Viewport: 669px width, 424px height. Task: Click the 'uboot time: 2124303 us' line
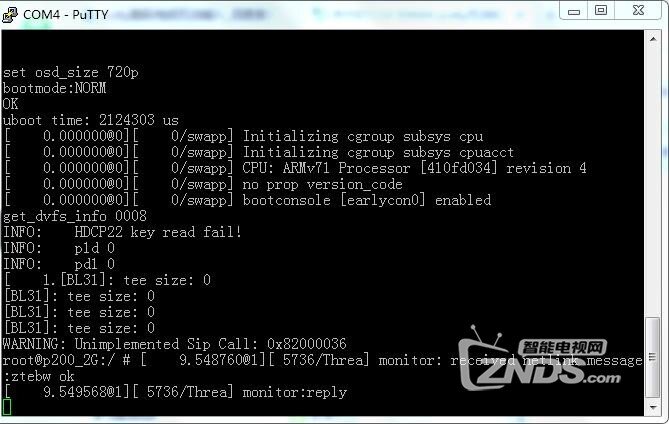(x=90, y=120)
